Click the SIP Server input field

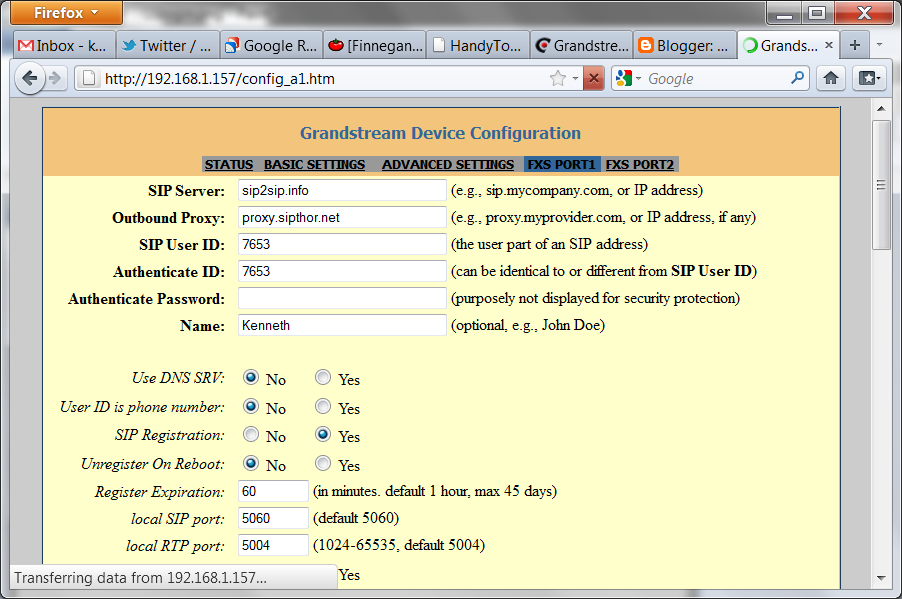pyautogui.click(x=342, y=190)
